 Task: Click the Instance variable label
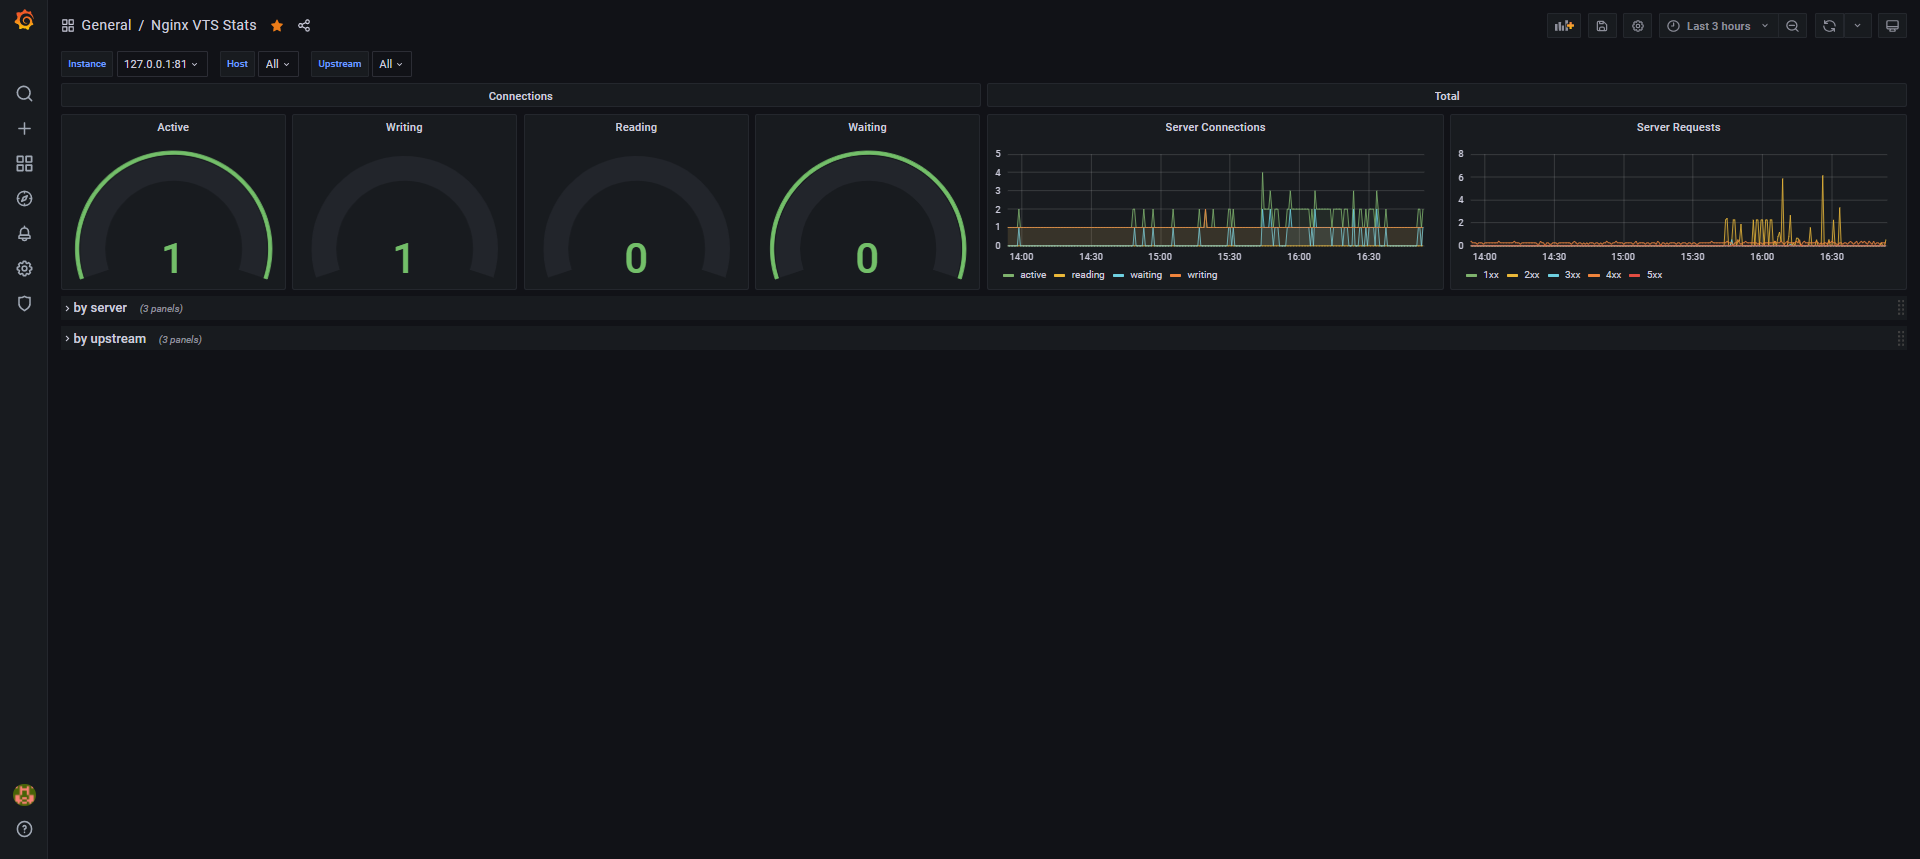(x=87, y=64)
